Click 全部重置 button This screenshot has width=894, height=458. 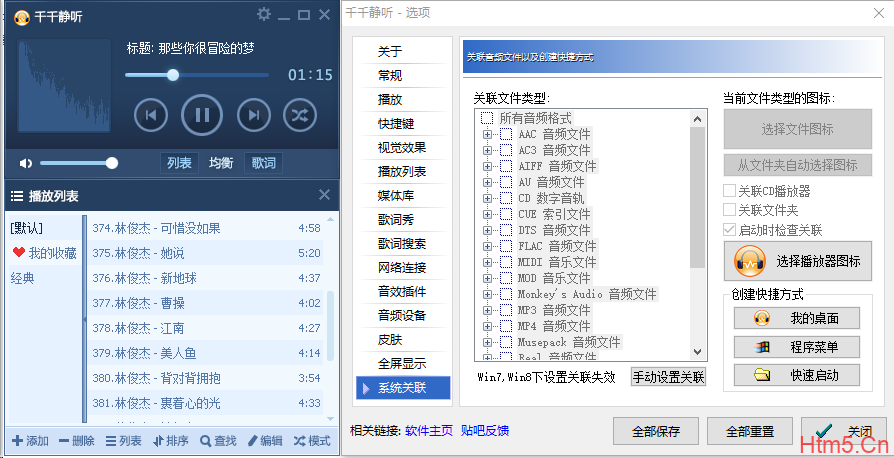pyautogui.click(x=750, y=431)
